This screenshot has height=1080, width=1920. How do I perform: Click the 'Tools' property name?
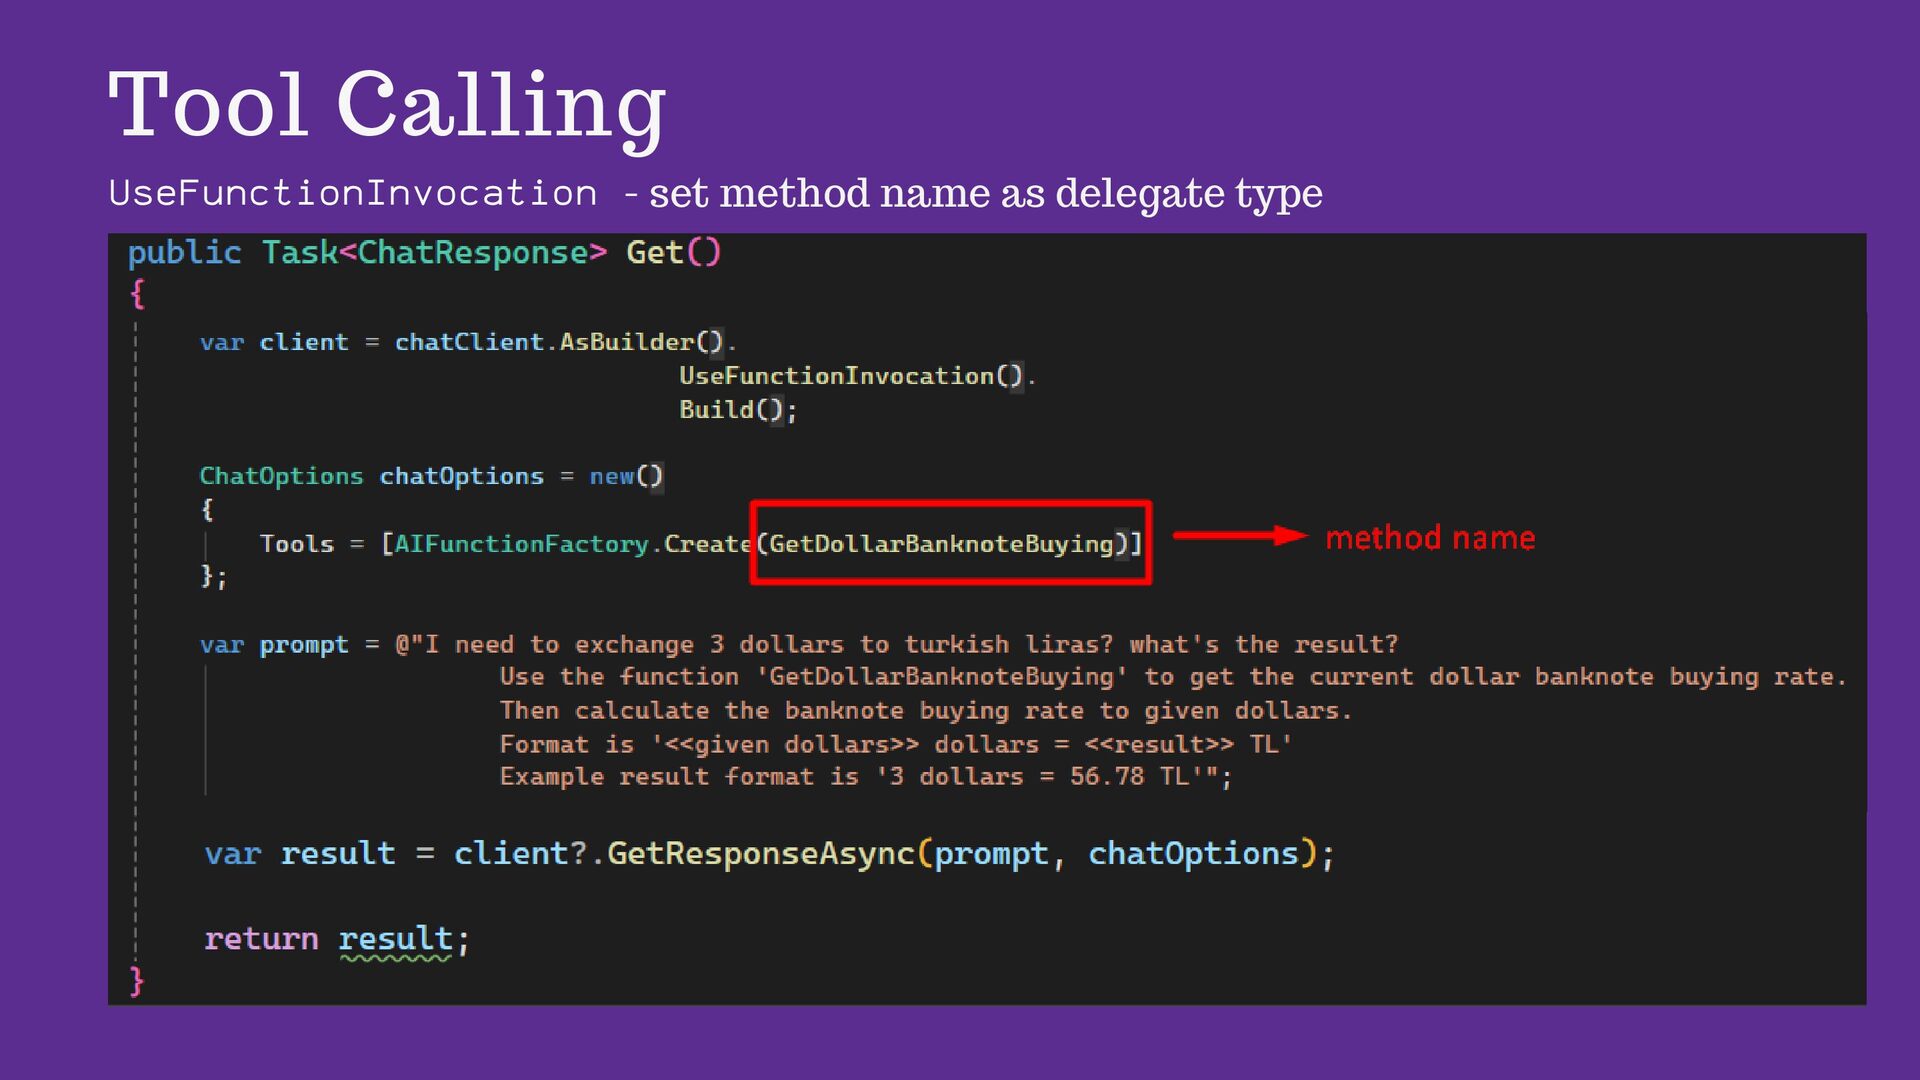click(296, 544)
